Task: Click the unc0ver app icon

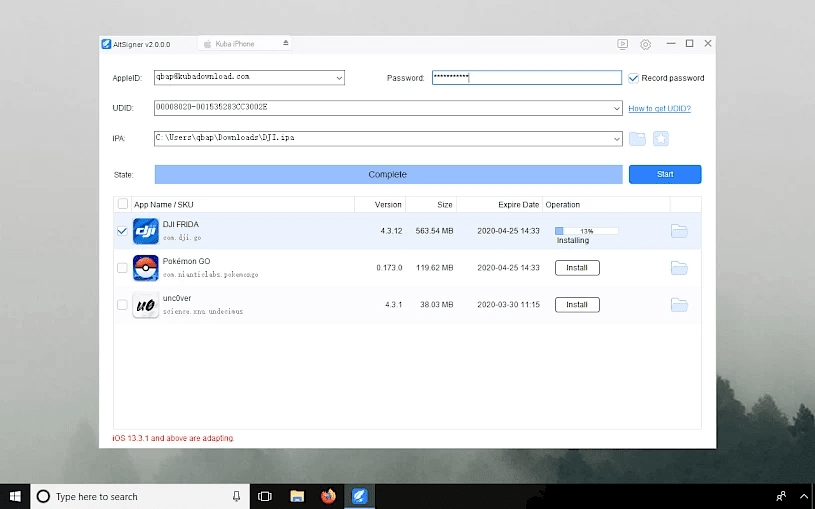Action: pos(146,305)
